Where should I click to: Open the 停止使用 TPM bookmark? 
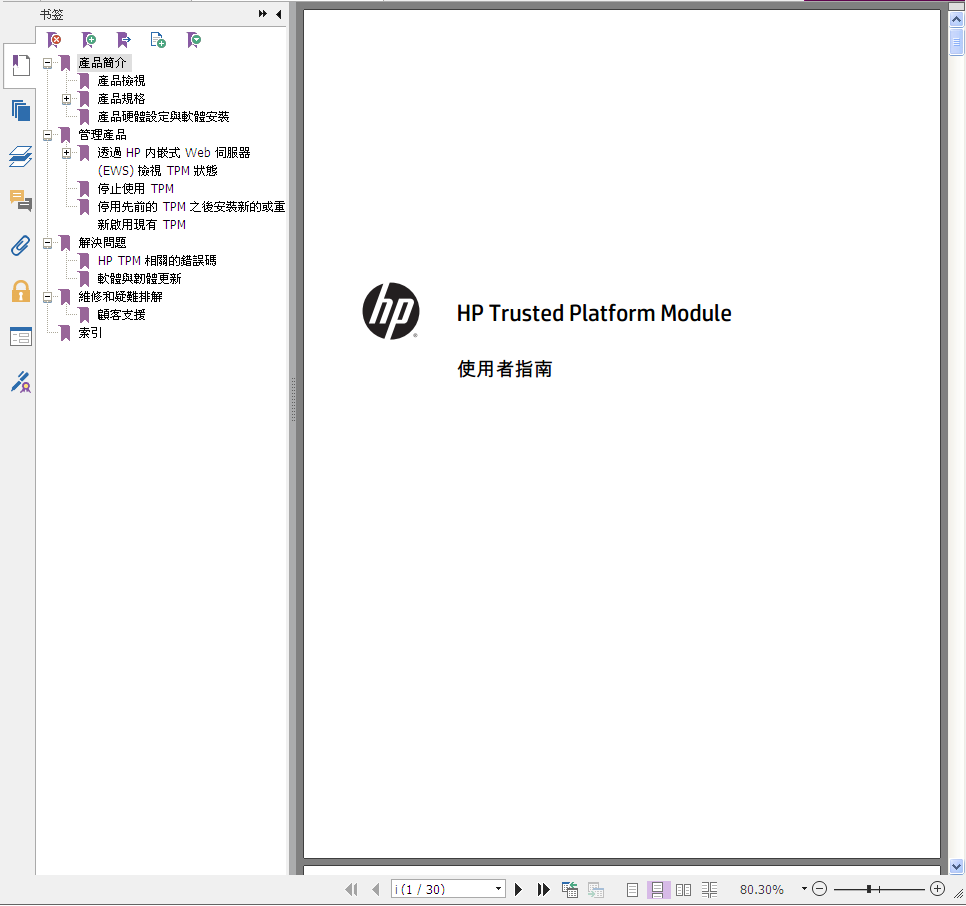pos(136,188)
